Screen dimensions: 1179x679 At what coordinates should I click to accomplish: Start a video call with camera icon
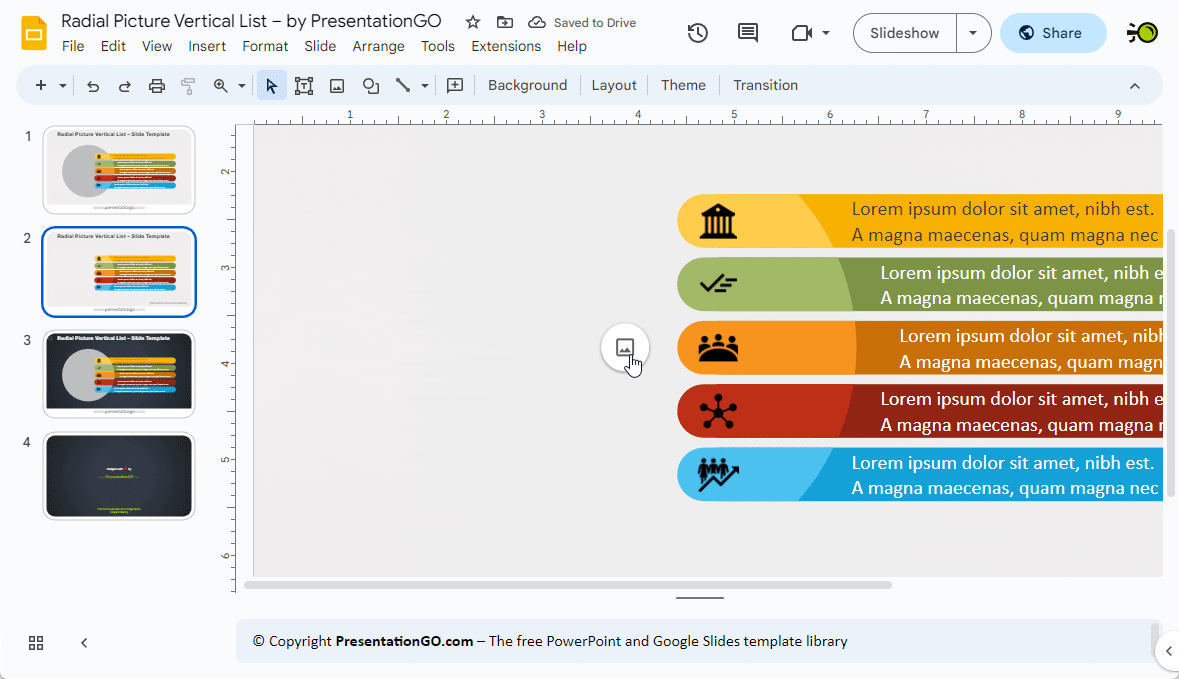[802, 33]
